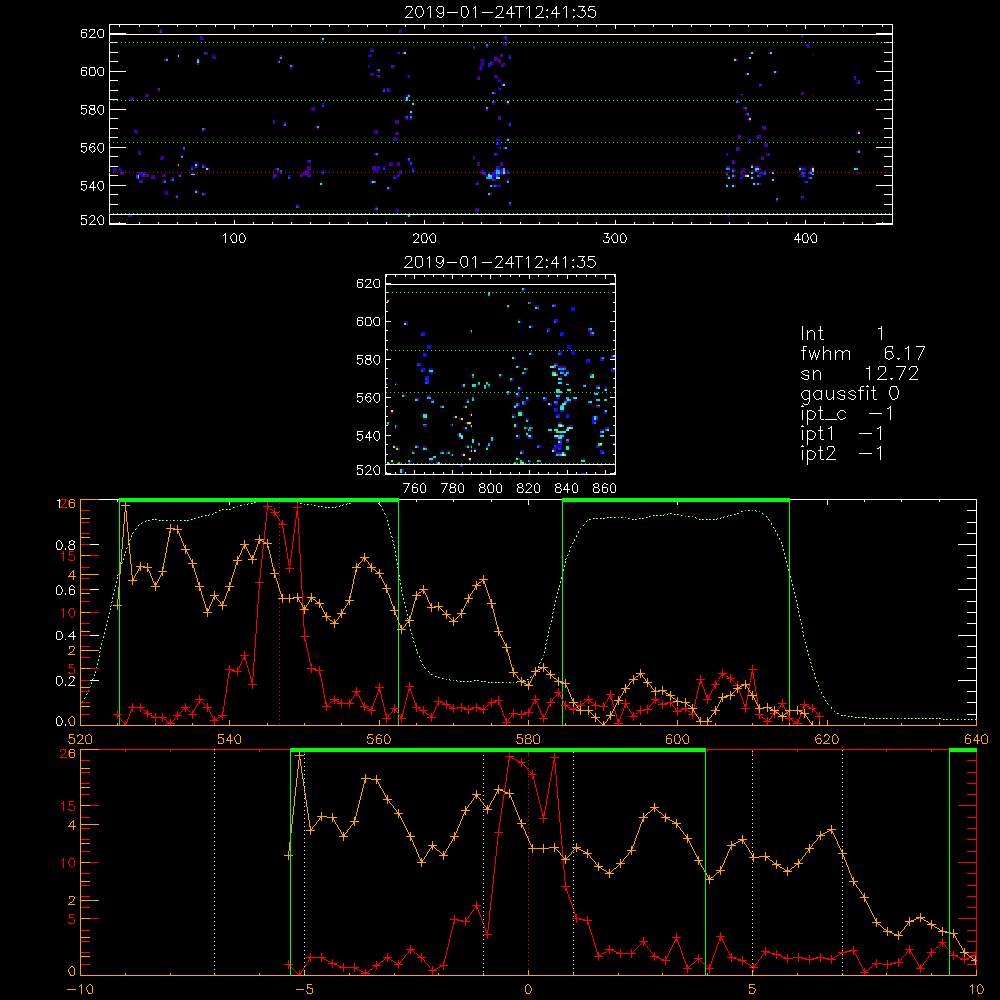Click the timestamp title above the middle plot
The image size is (1000, 1000).
coord(500,262)
